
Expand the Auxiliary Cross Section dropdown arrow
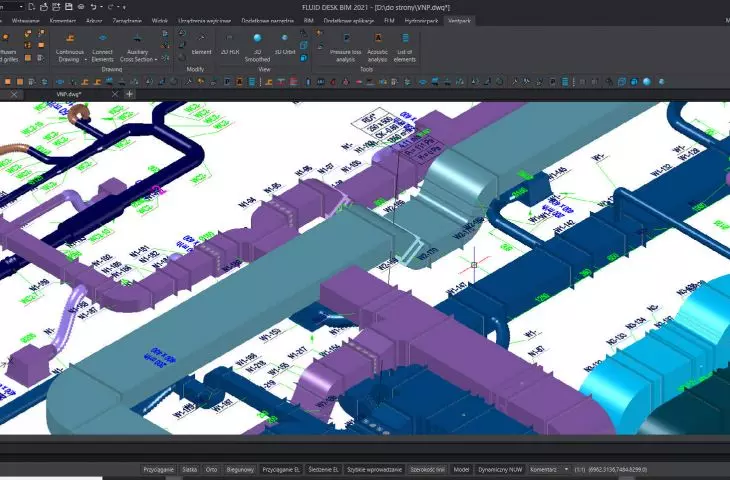[155, 60]
